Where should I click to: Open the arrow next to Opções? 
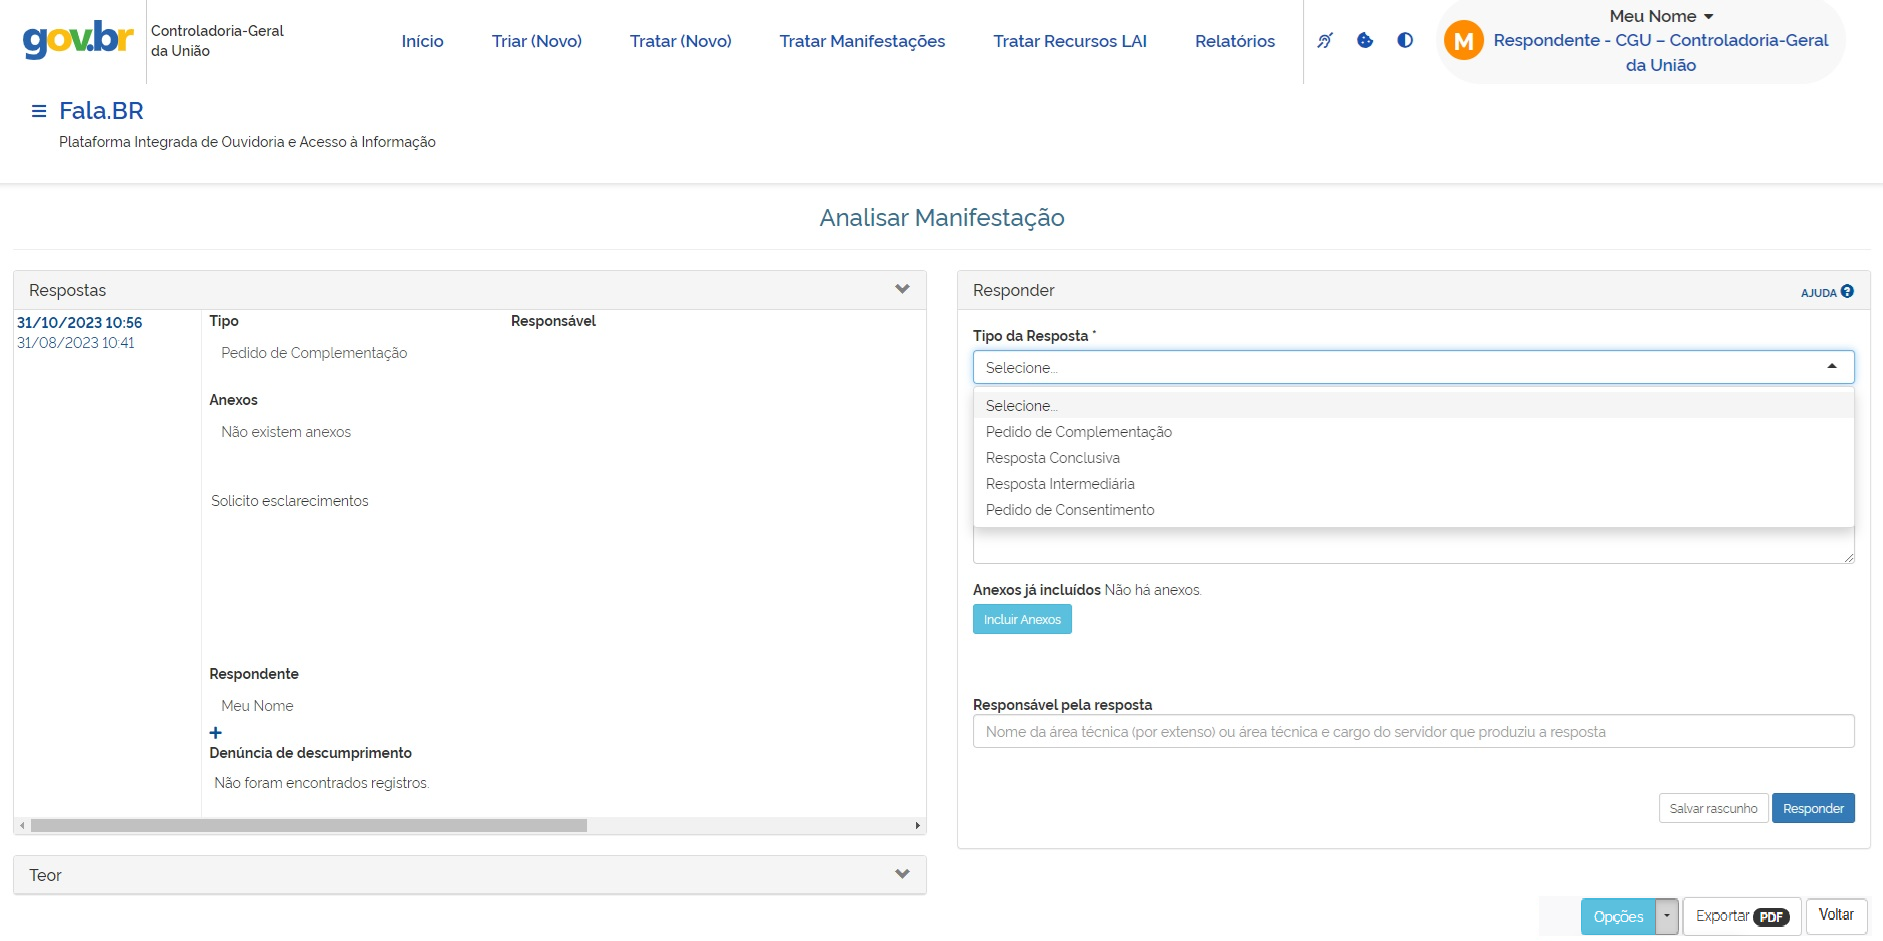click(x=1667, y=916)
